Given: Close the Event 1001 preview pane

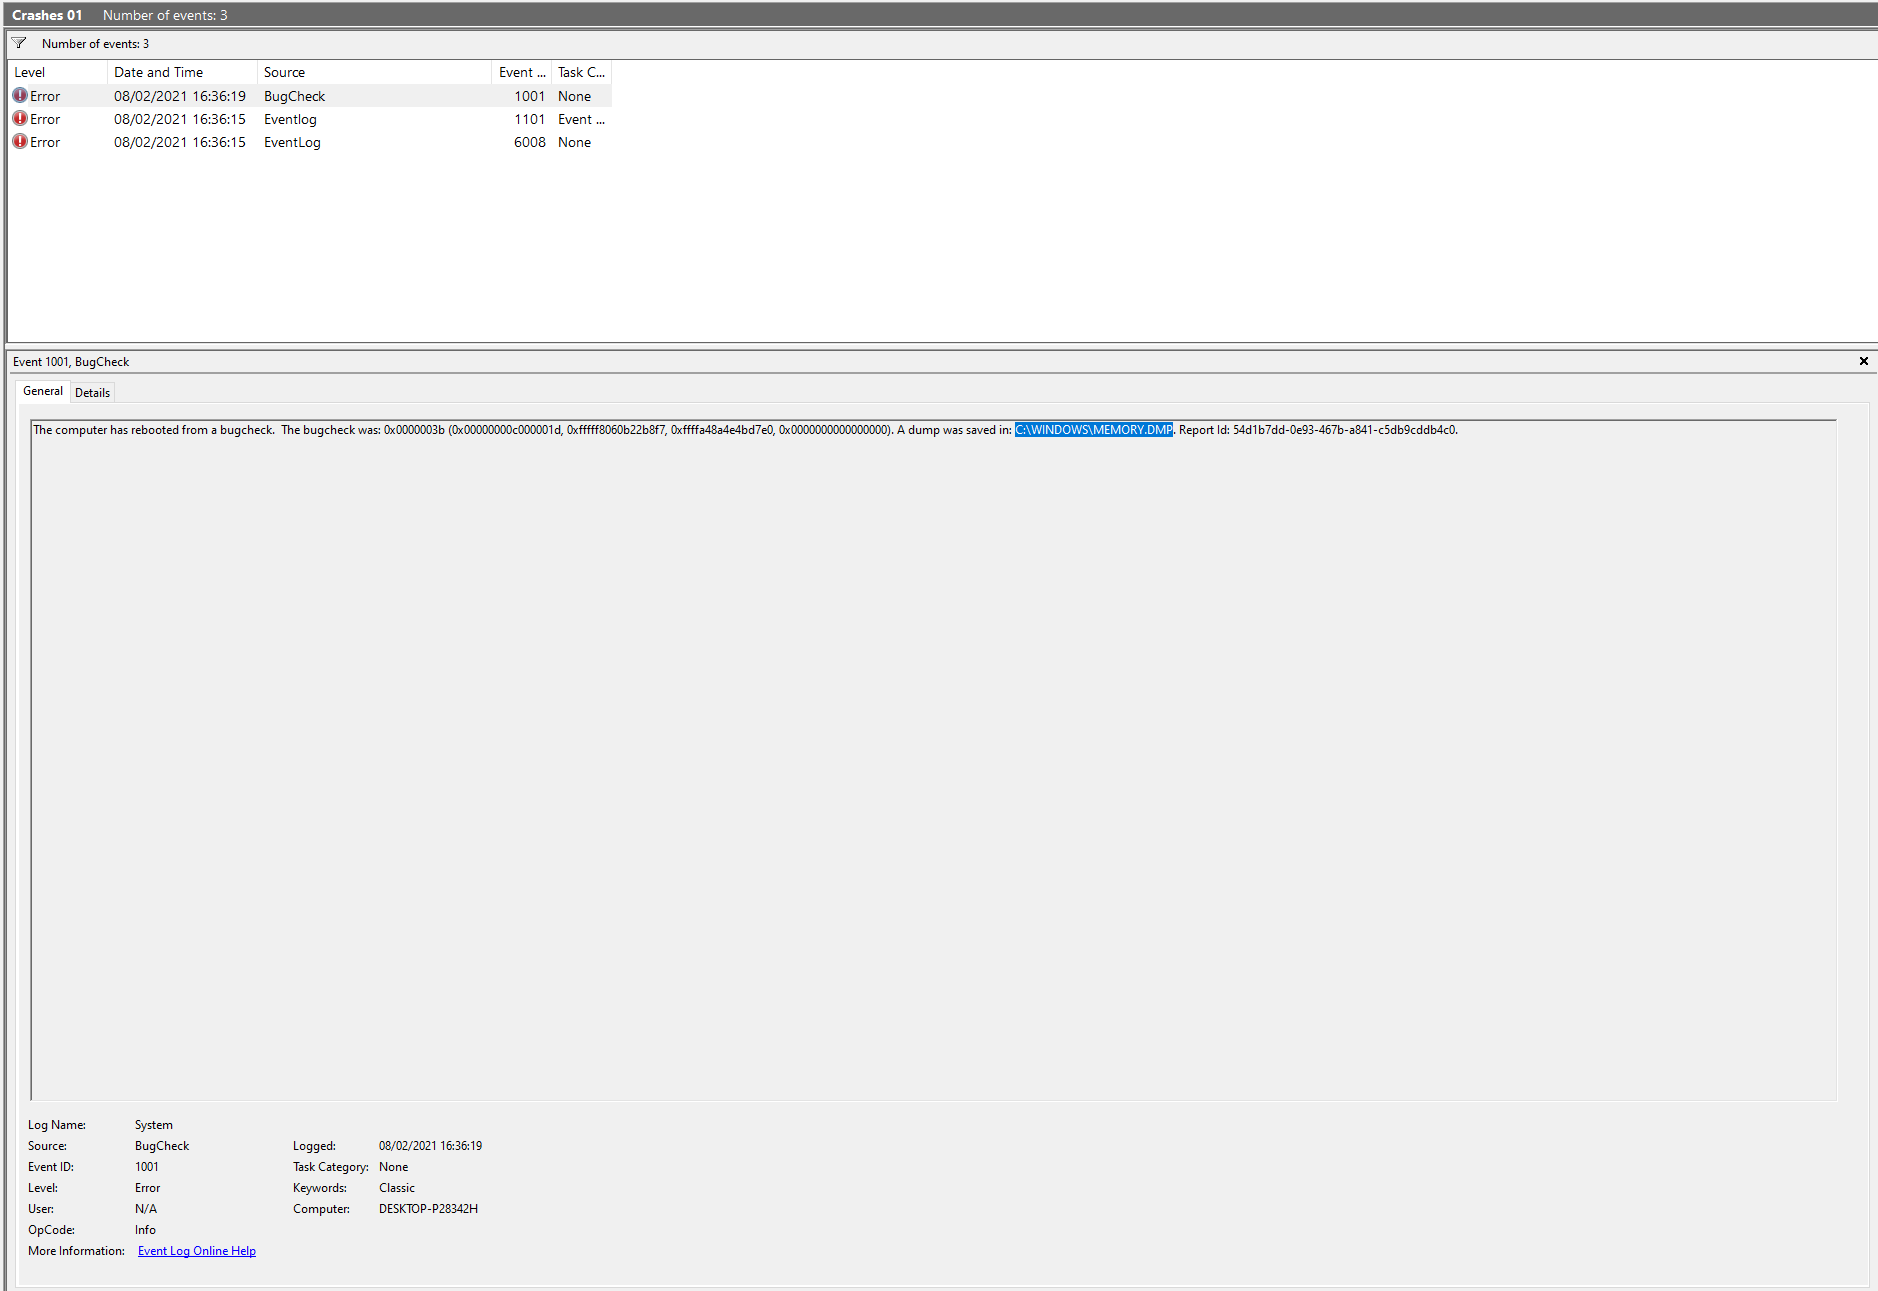Looking at the screenshot, I should (x=1864, y=361).
